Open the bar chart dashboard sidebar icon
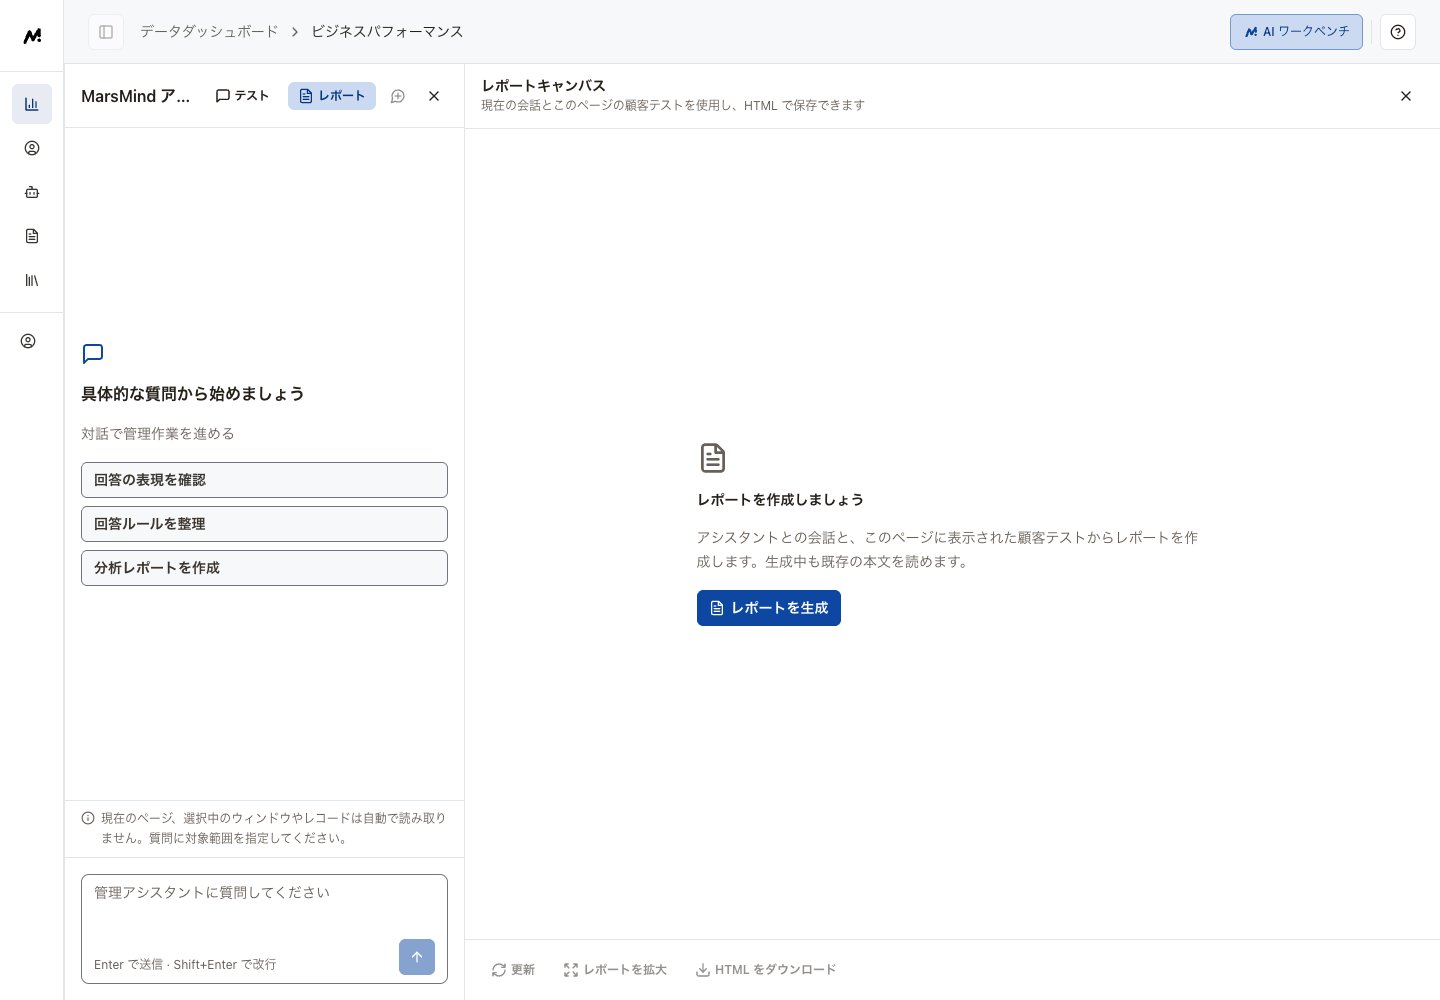 tap(32, 104)
